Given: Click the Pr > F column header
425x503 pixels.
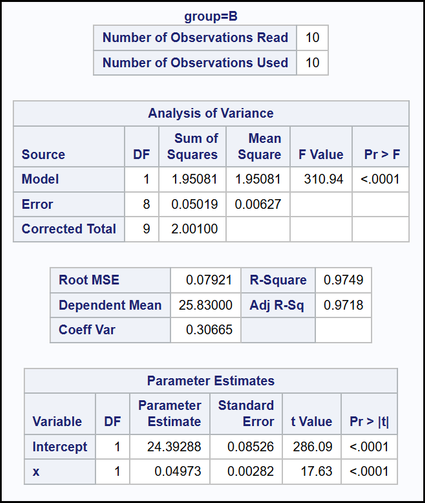Looking at the screenshot, I should point(382,155).
